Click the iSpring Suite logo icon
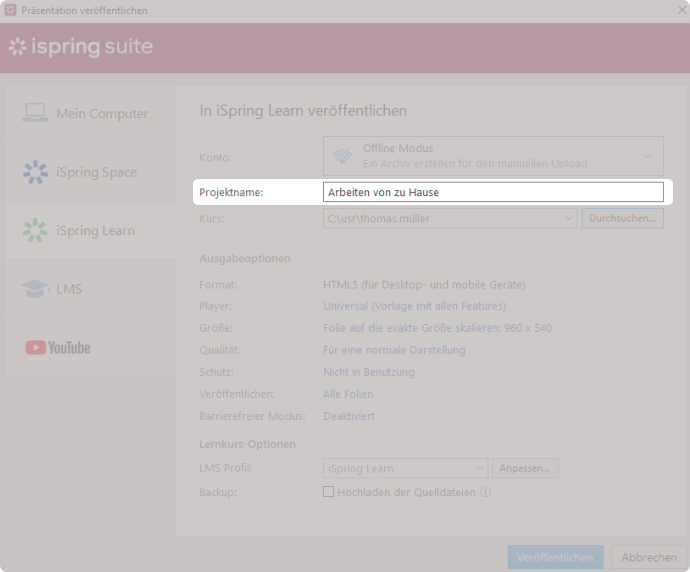Screen dimensions: 690x572 pos(17,47)
